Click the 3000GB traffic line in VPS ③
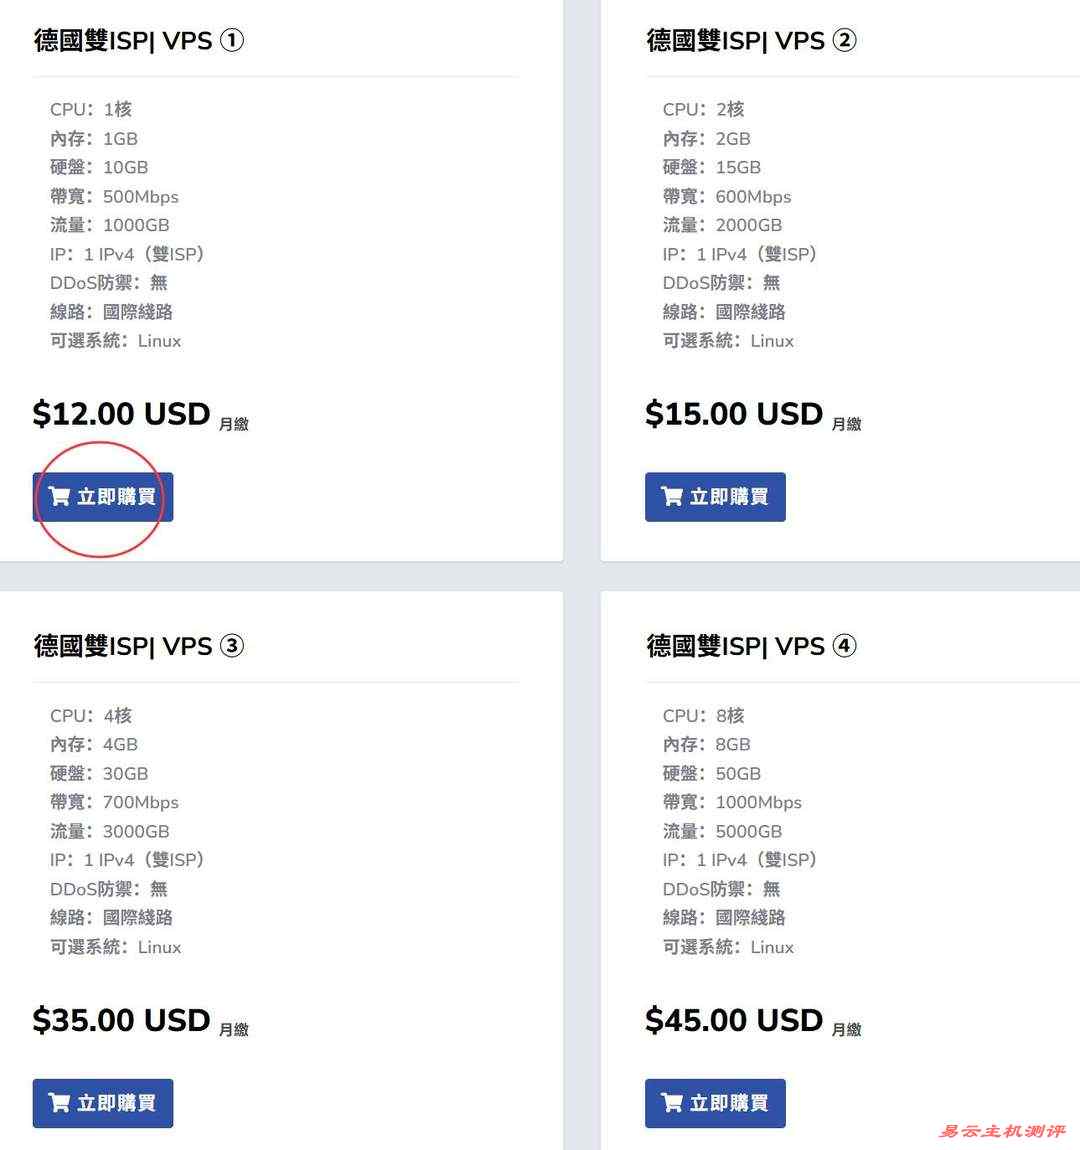The image size is (1080, 1150). (x=110, y=831)
